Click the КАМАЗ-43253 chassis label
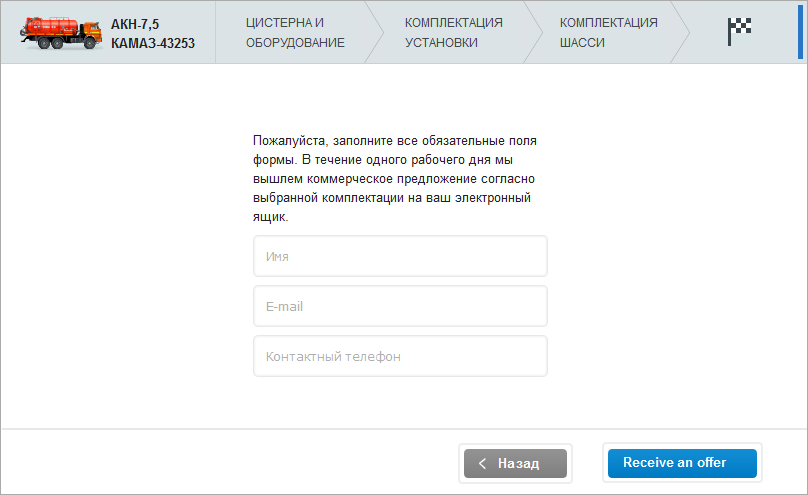 [153, 43]
